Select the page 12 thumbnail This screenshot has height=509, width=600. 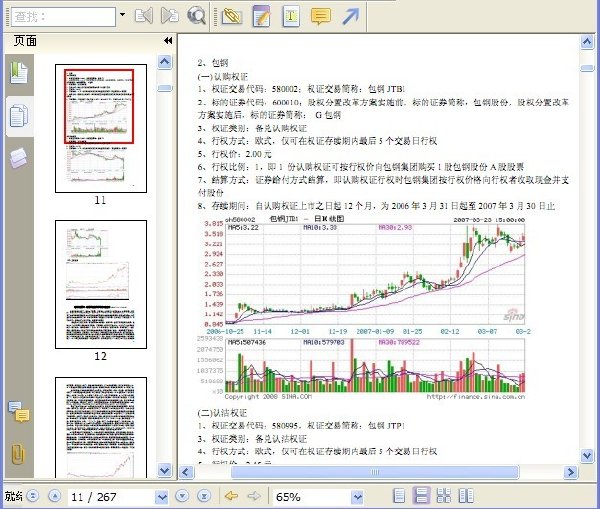[x=101, y=284]
